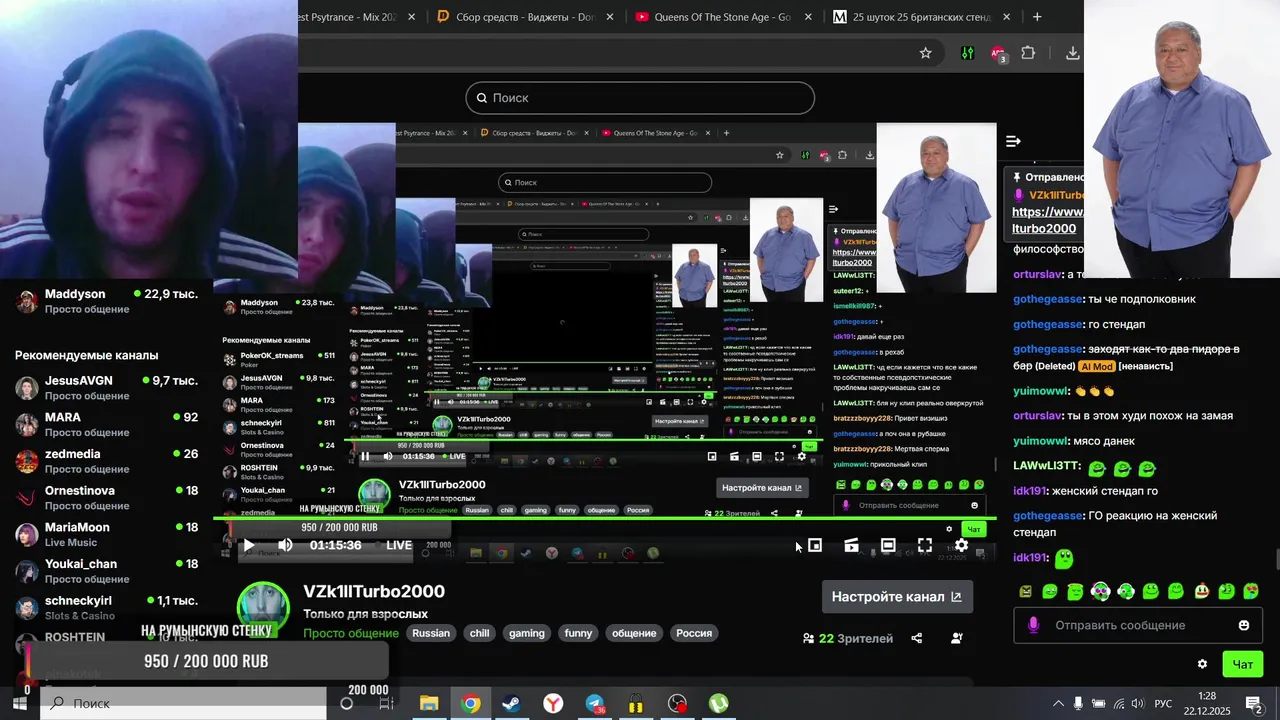Select the headphones emote with purple eyes
The image size is (1280, 720).
tap(1100, 591)
